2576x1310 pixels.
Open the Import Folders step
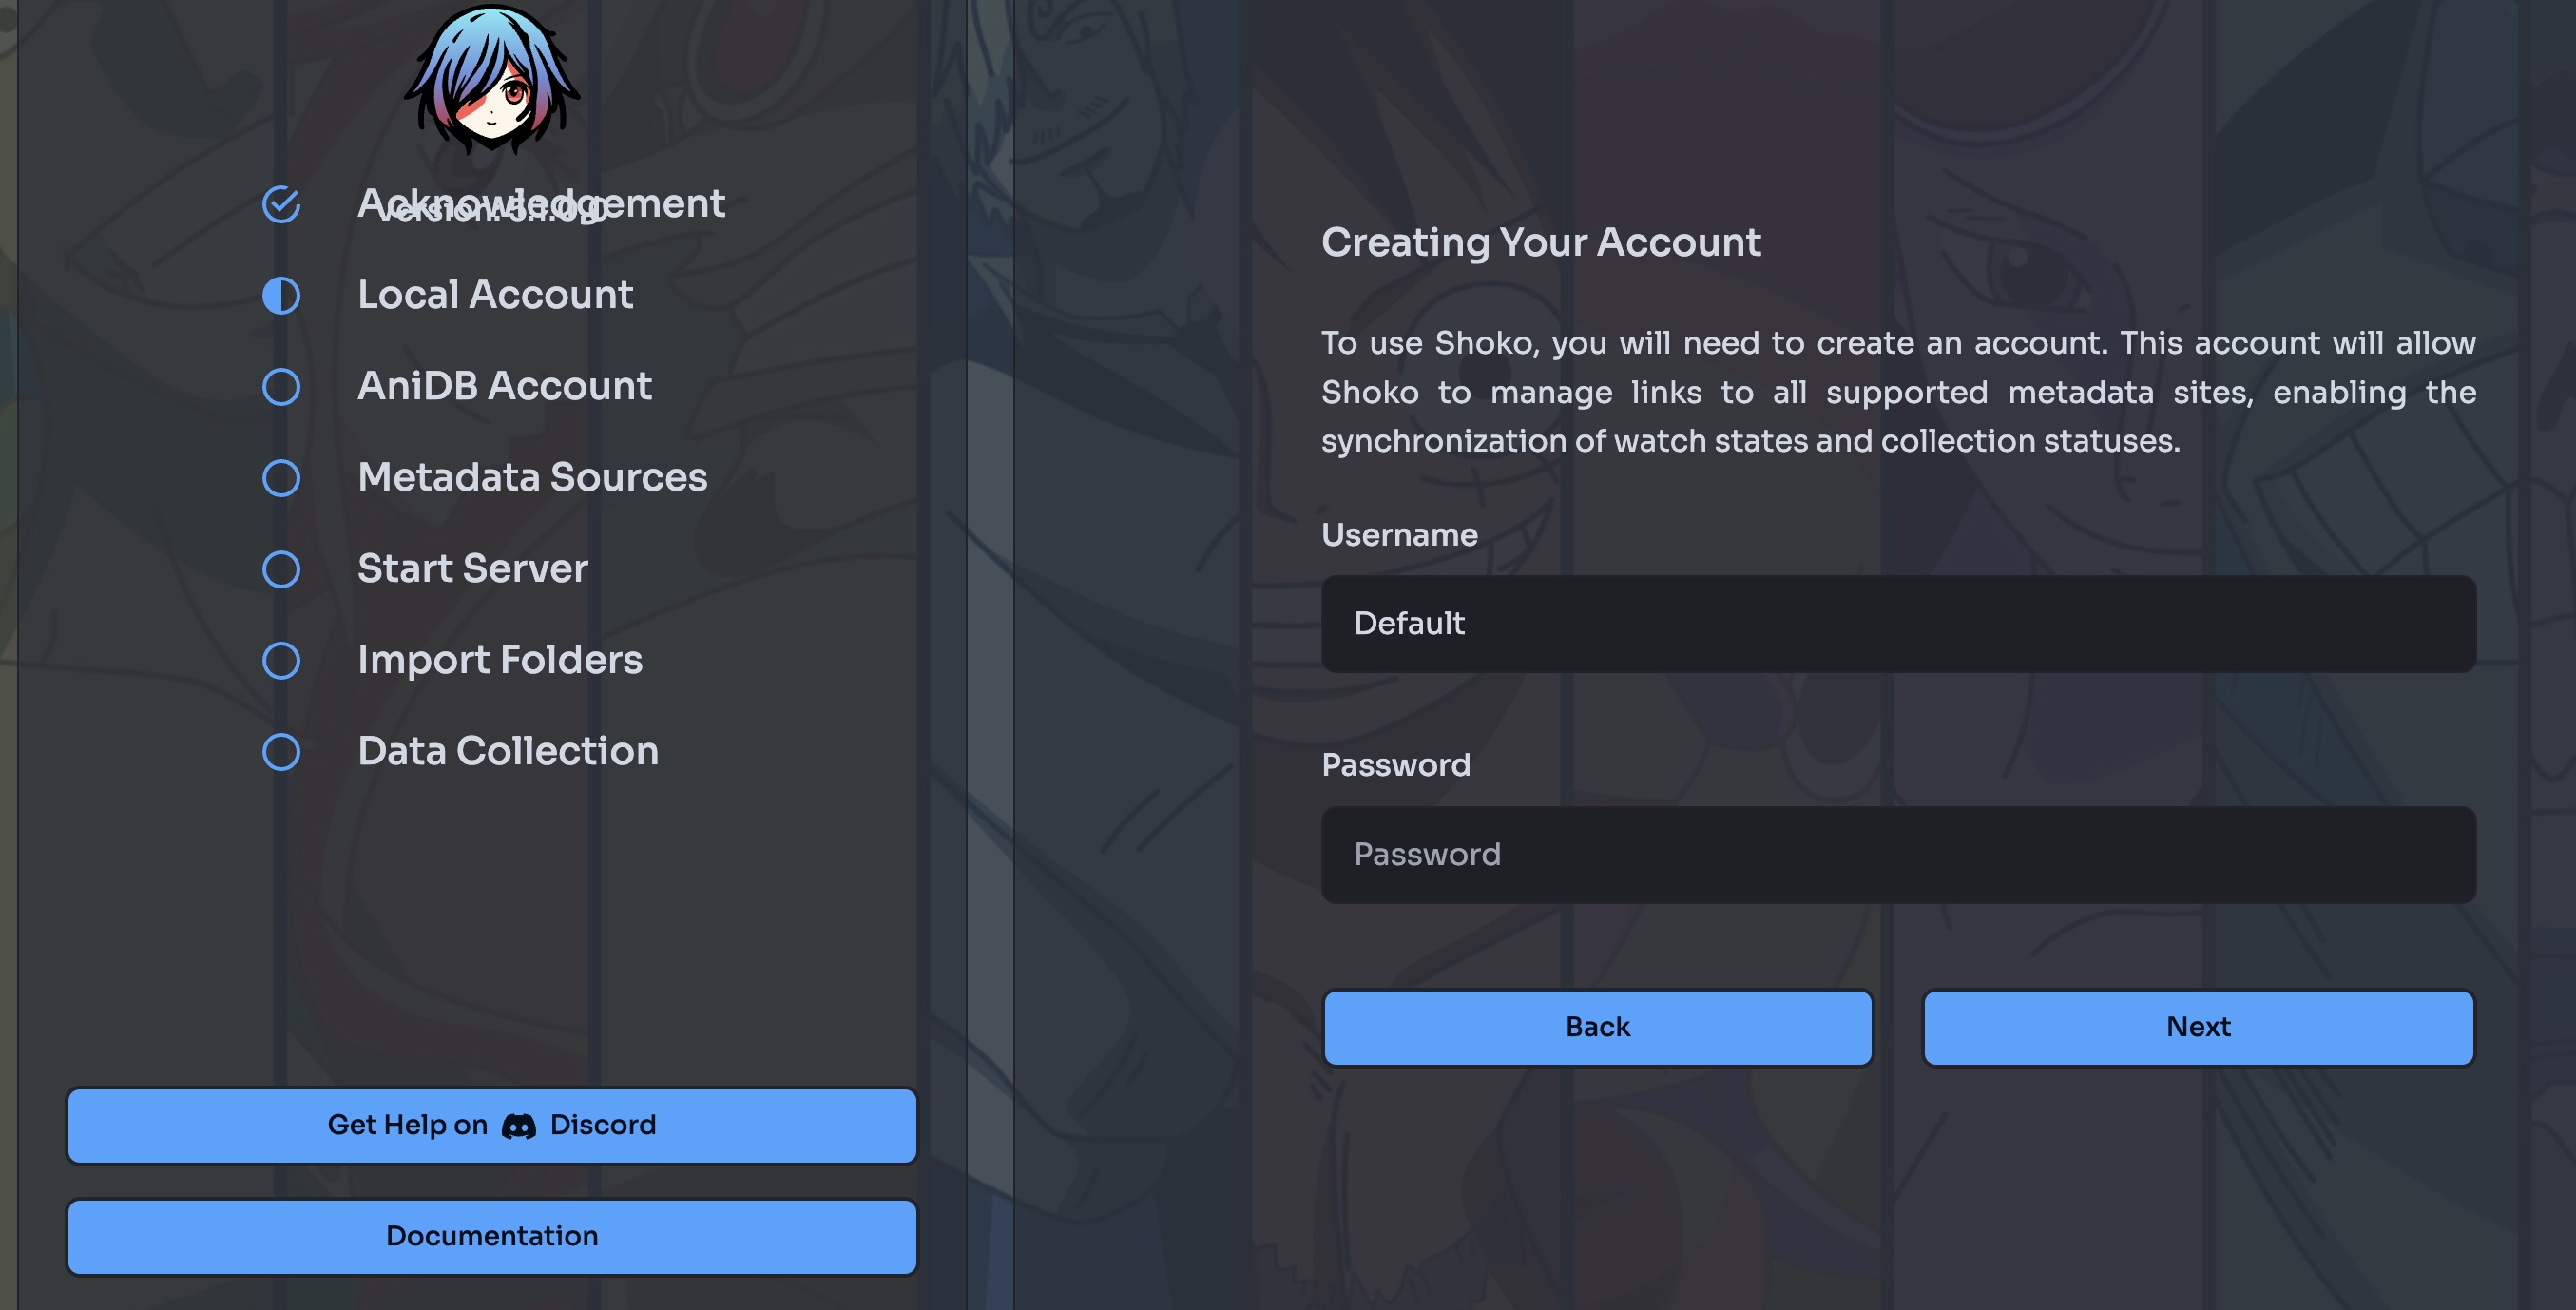tap(500, 660)
